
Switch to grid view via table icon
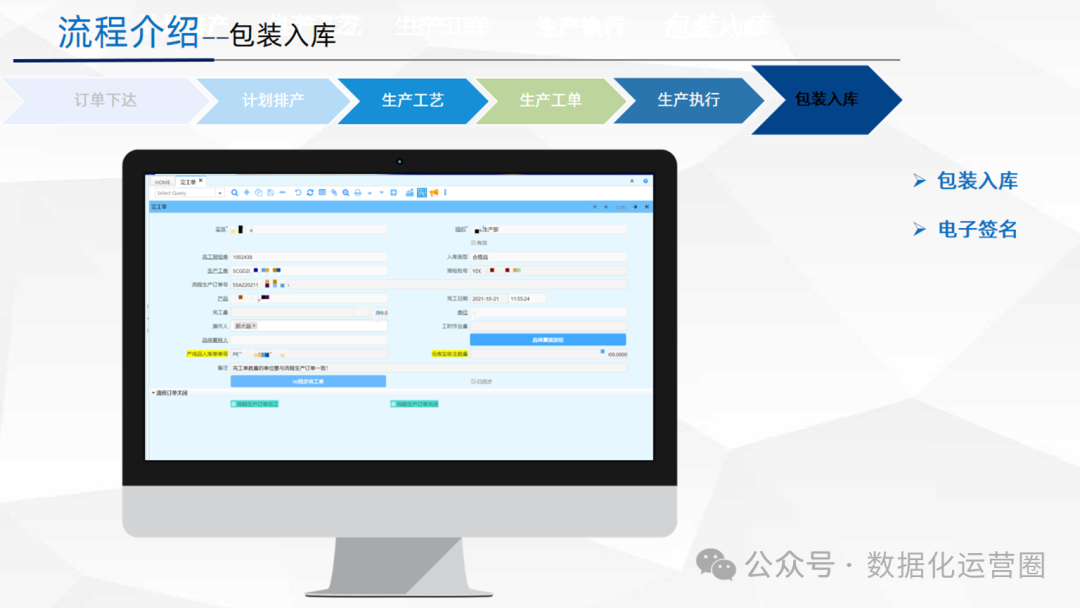(x=322, y=193)
